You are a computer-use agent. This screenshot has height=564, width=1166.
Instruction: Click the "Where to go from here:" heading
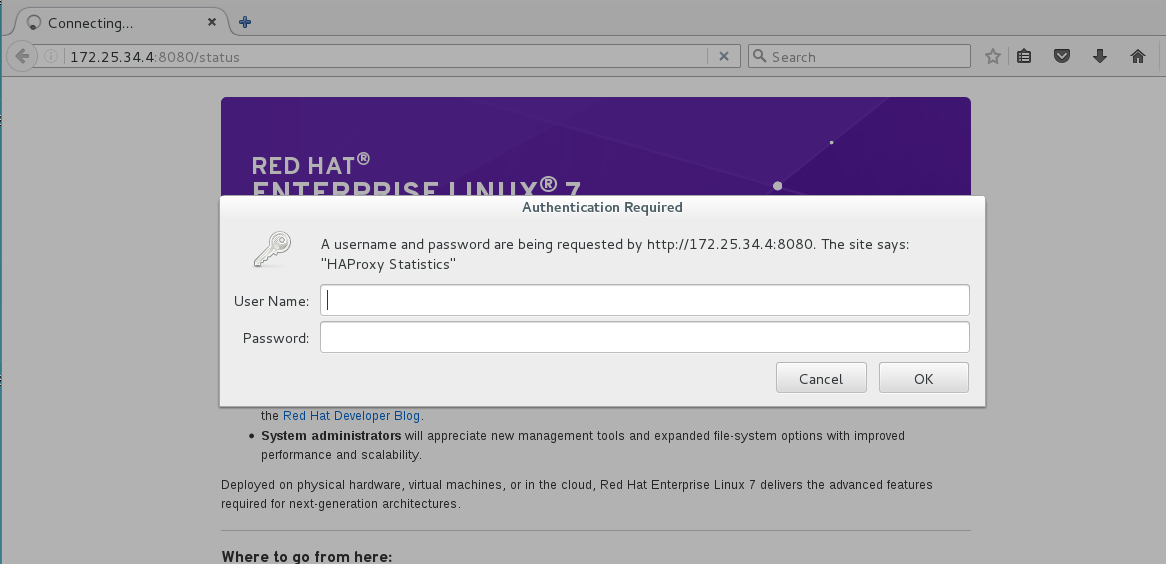pos(306,557)
